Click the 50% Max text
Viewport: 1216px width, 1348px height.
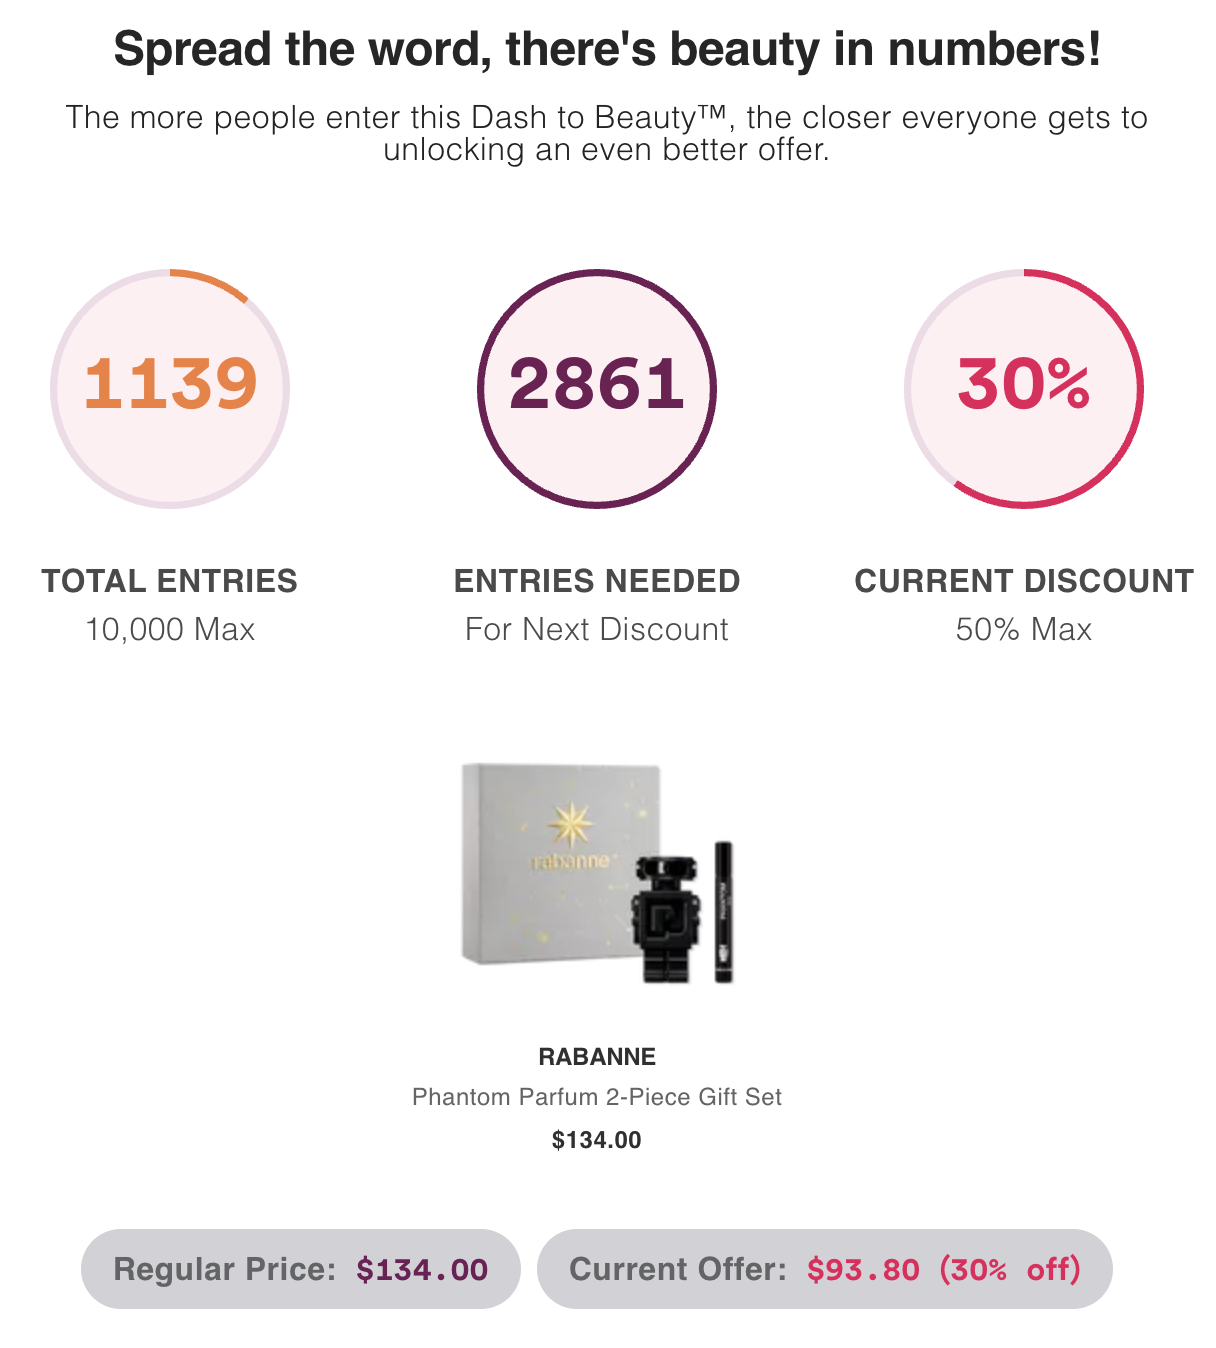[x=1023, y=630]
